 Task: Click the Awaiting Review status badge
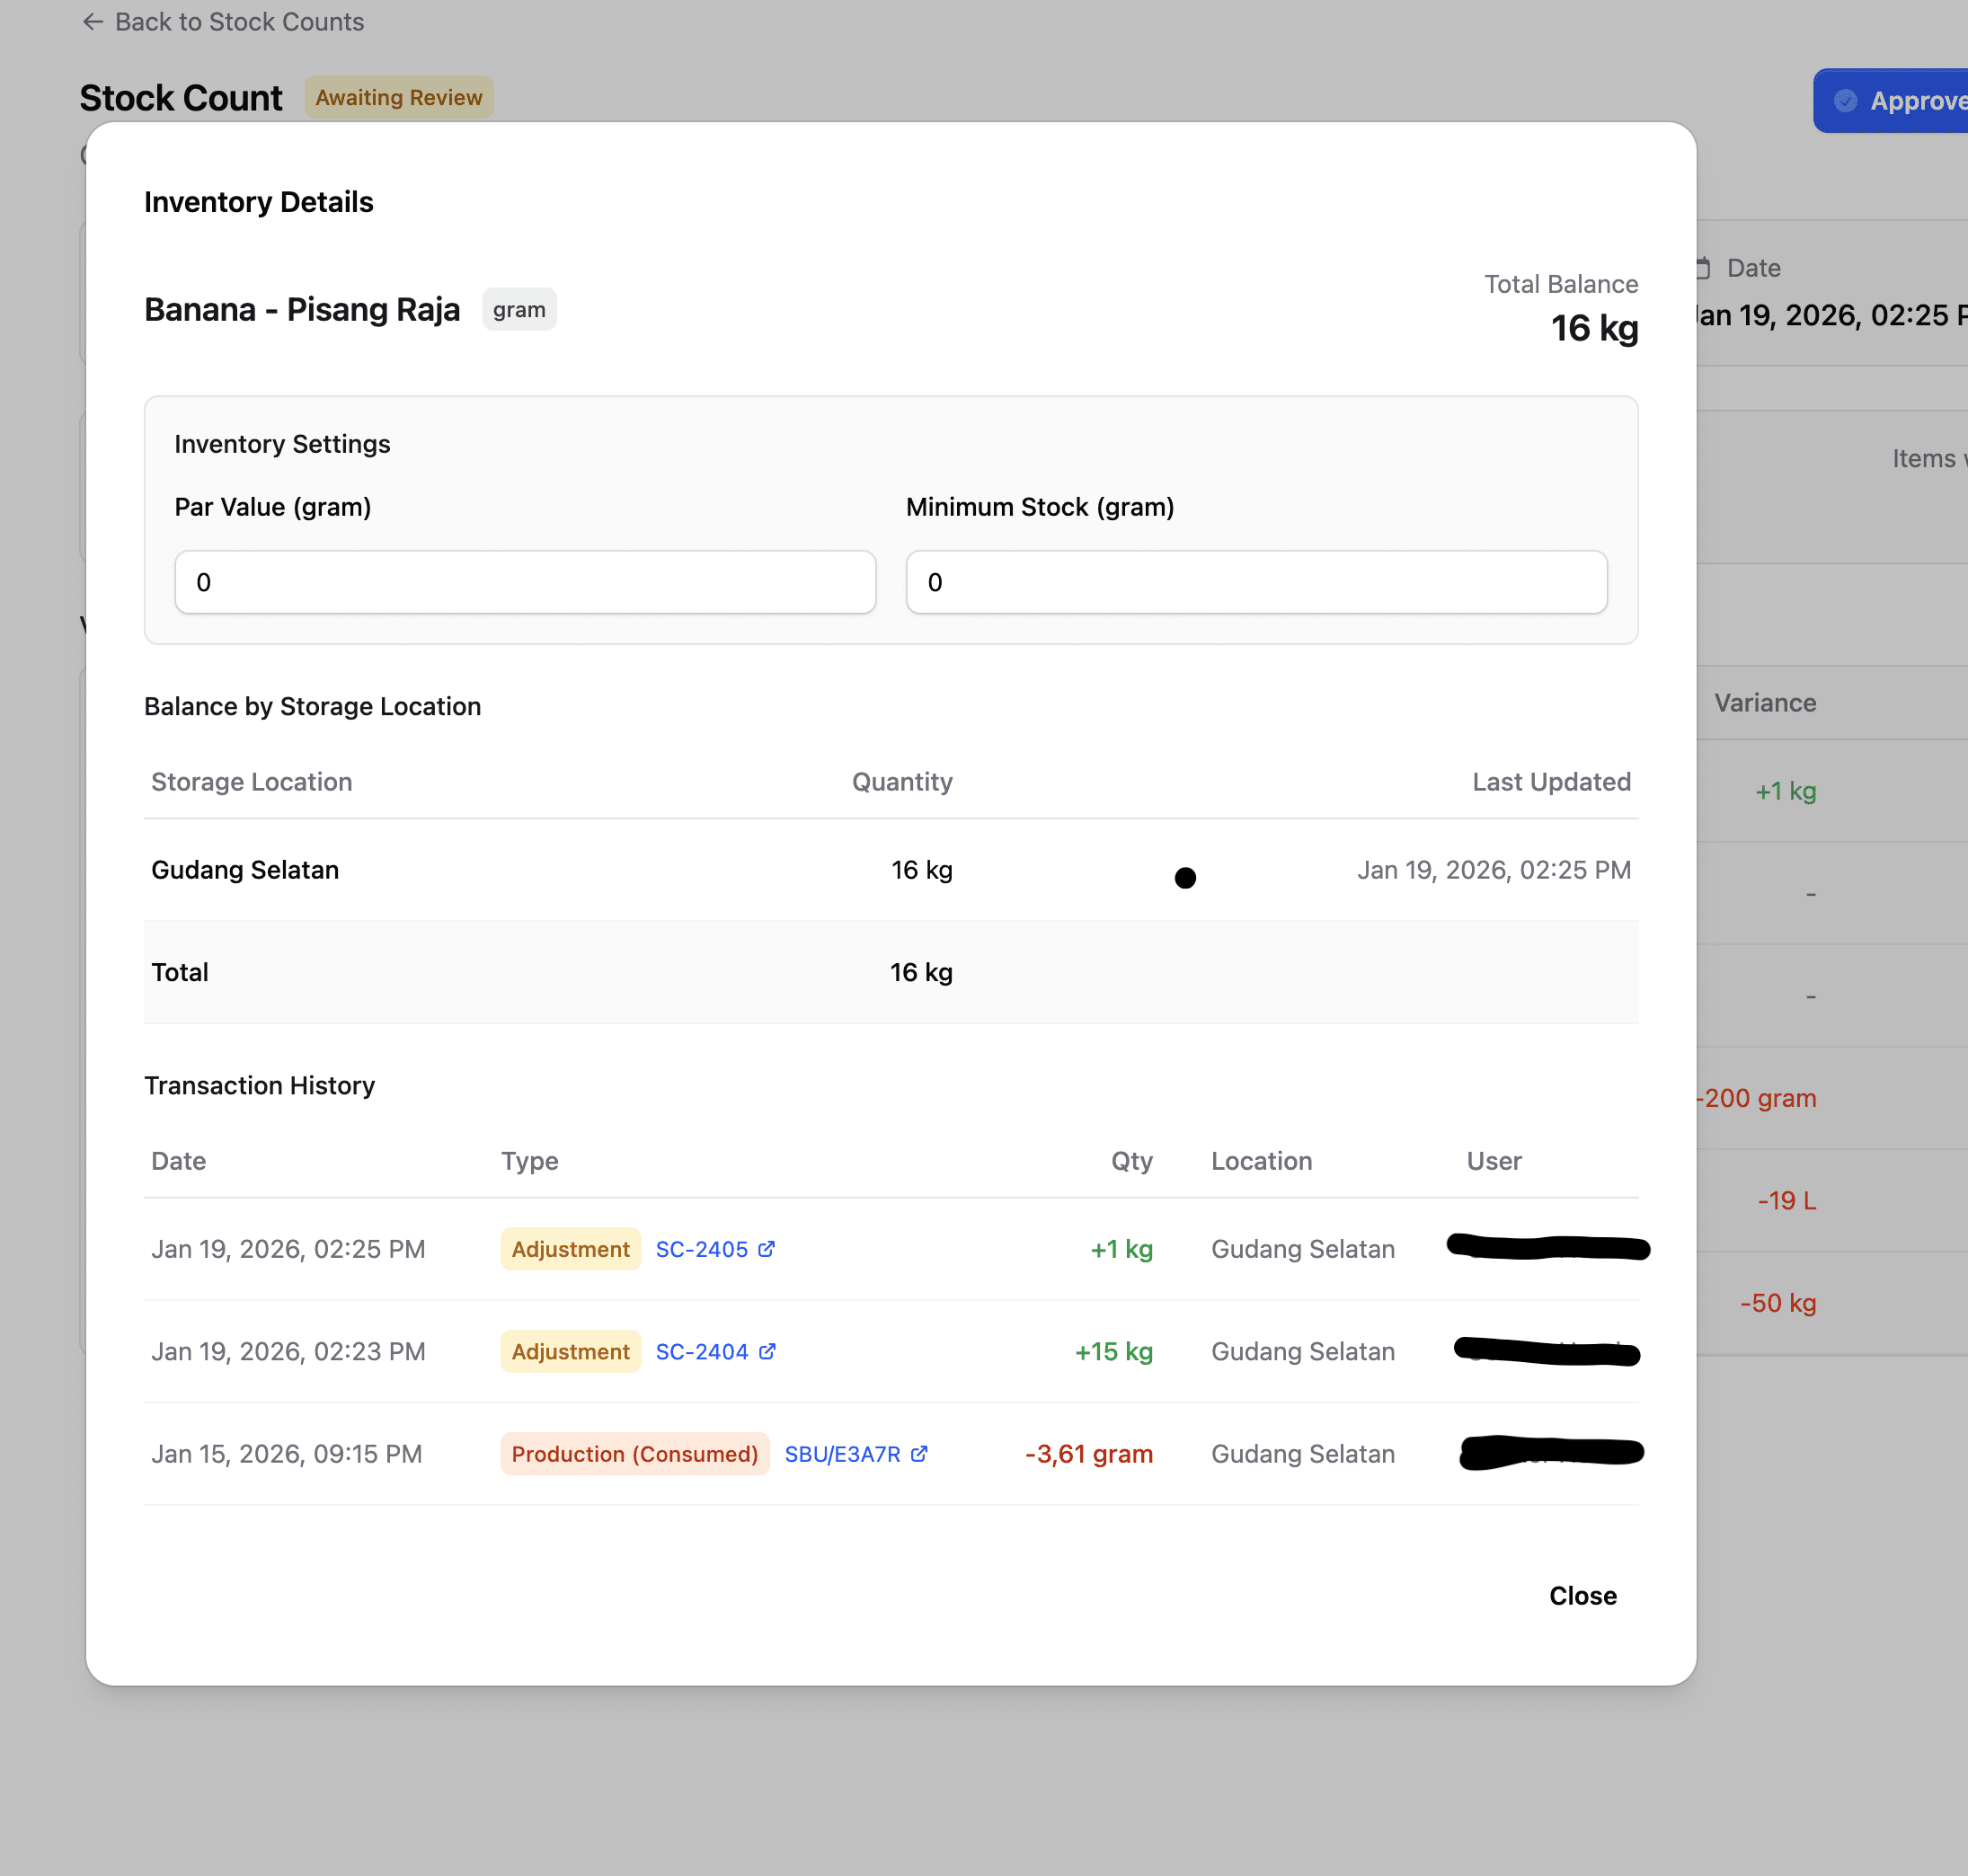pos(399,98)
